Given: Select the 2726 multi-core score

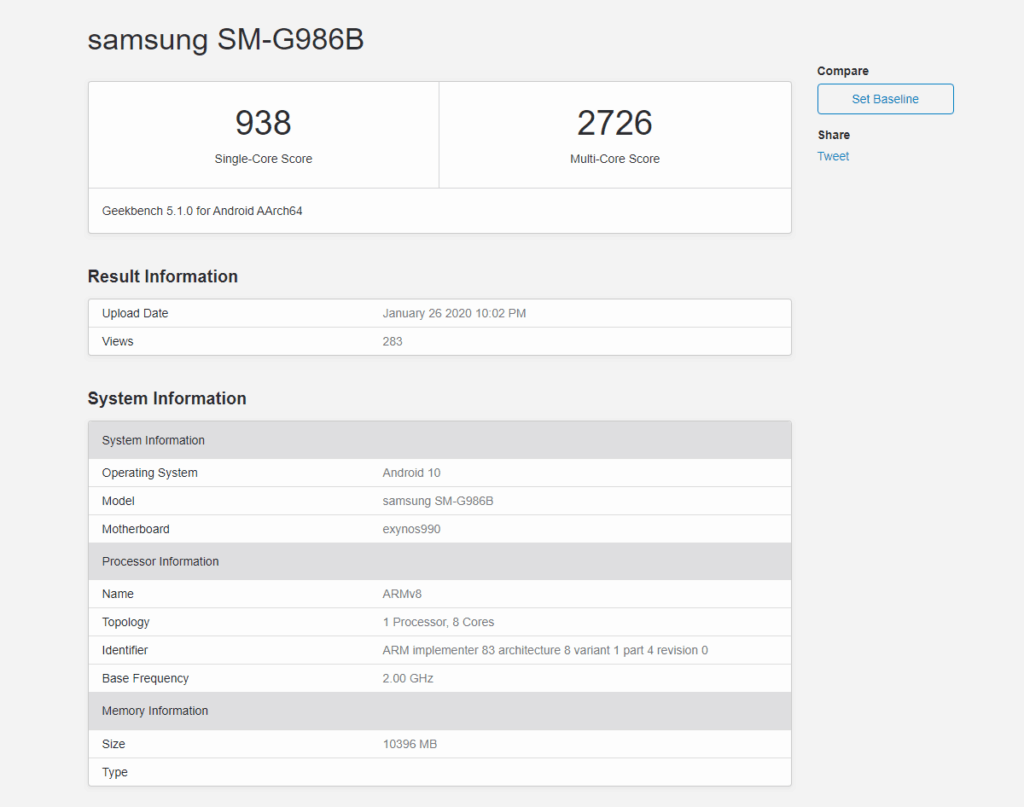Looking at the screenshot, I should tap(614, 123).
